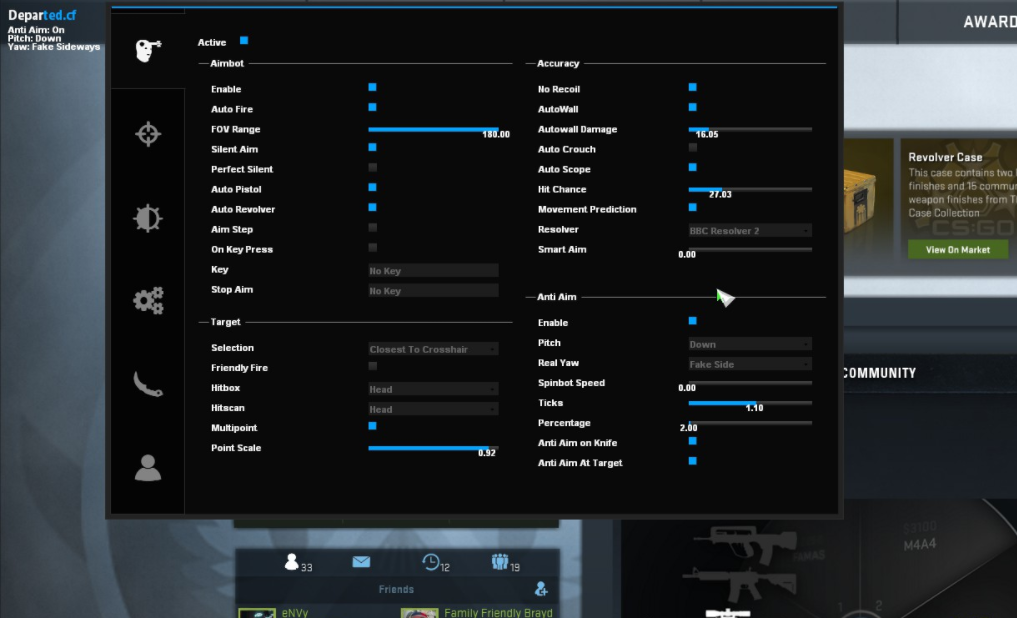
Task: Toggle the Active checkbox
Action: click(244, 41)
